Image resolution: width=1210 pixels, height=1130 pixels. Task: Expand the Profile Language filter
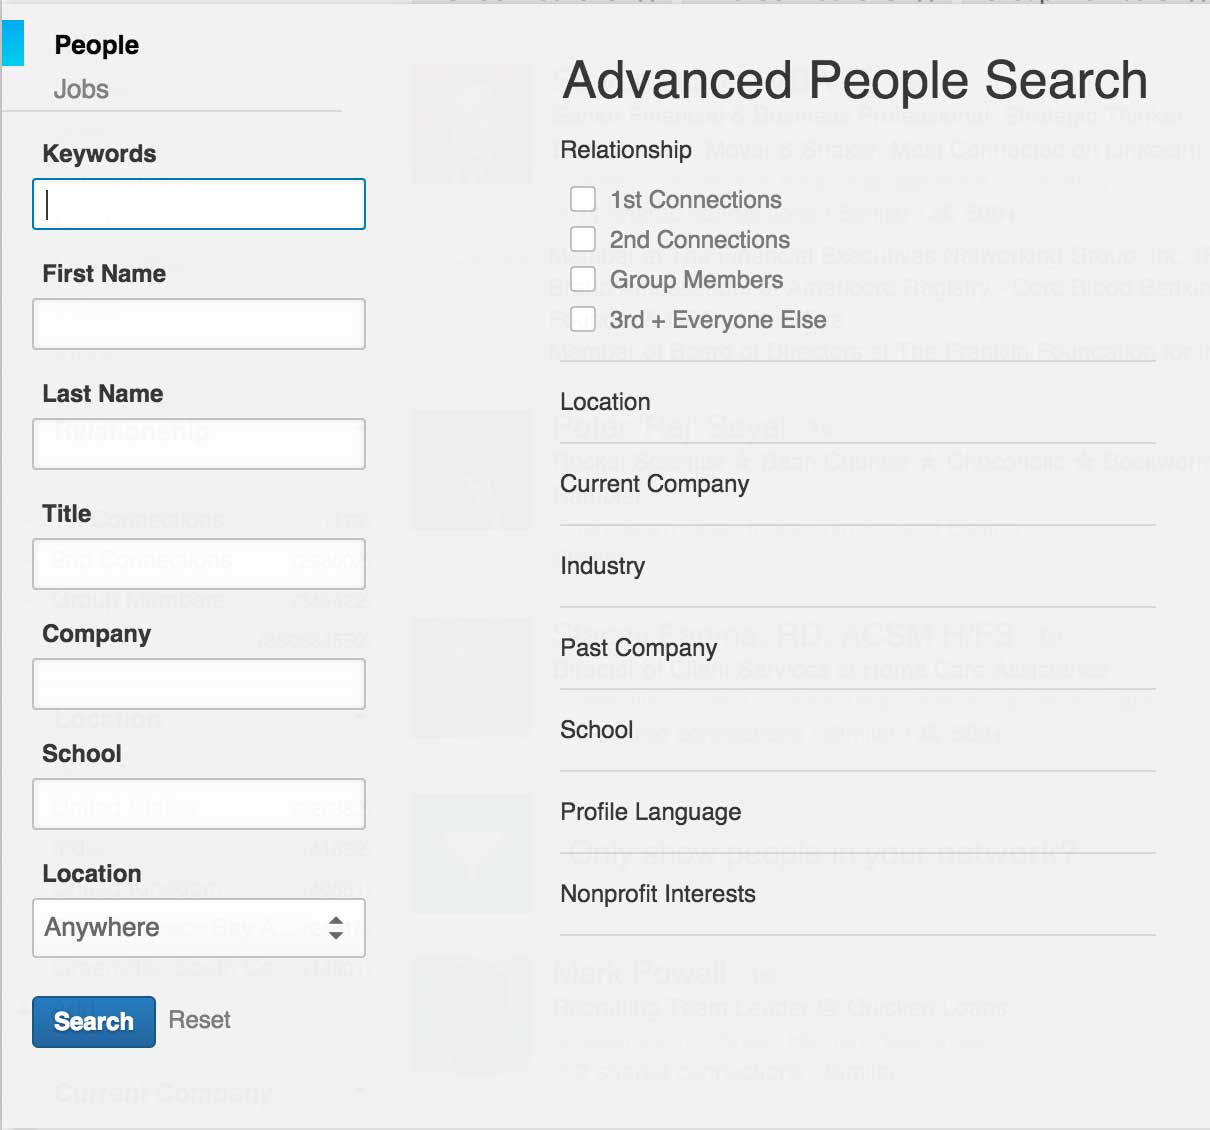[x=650, y=812]
